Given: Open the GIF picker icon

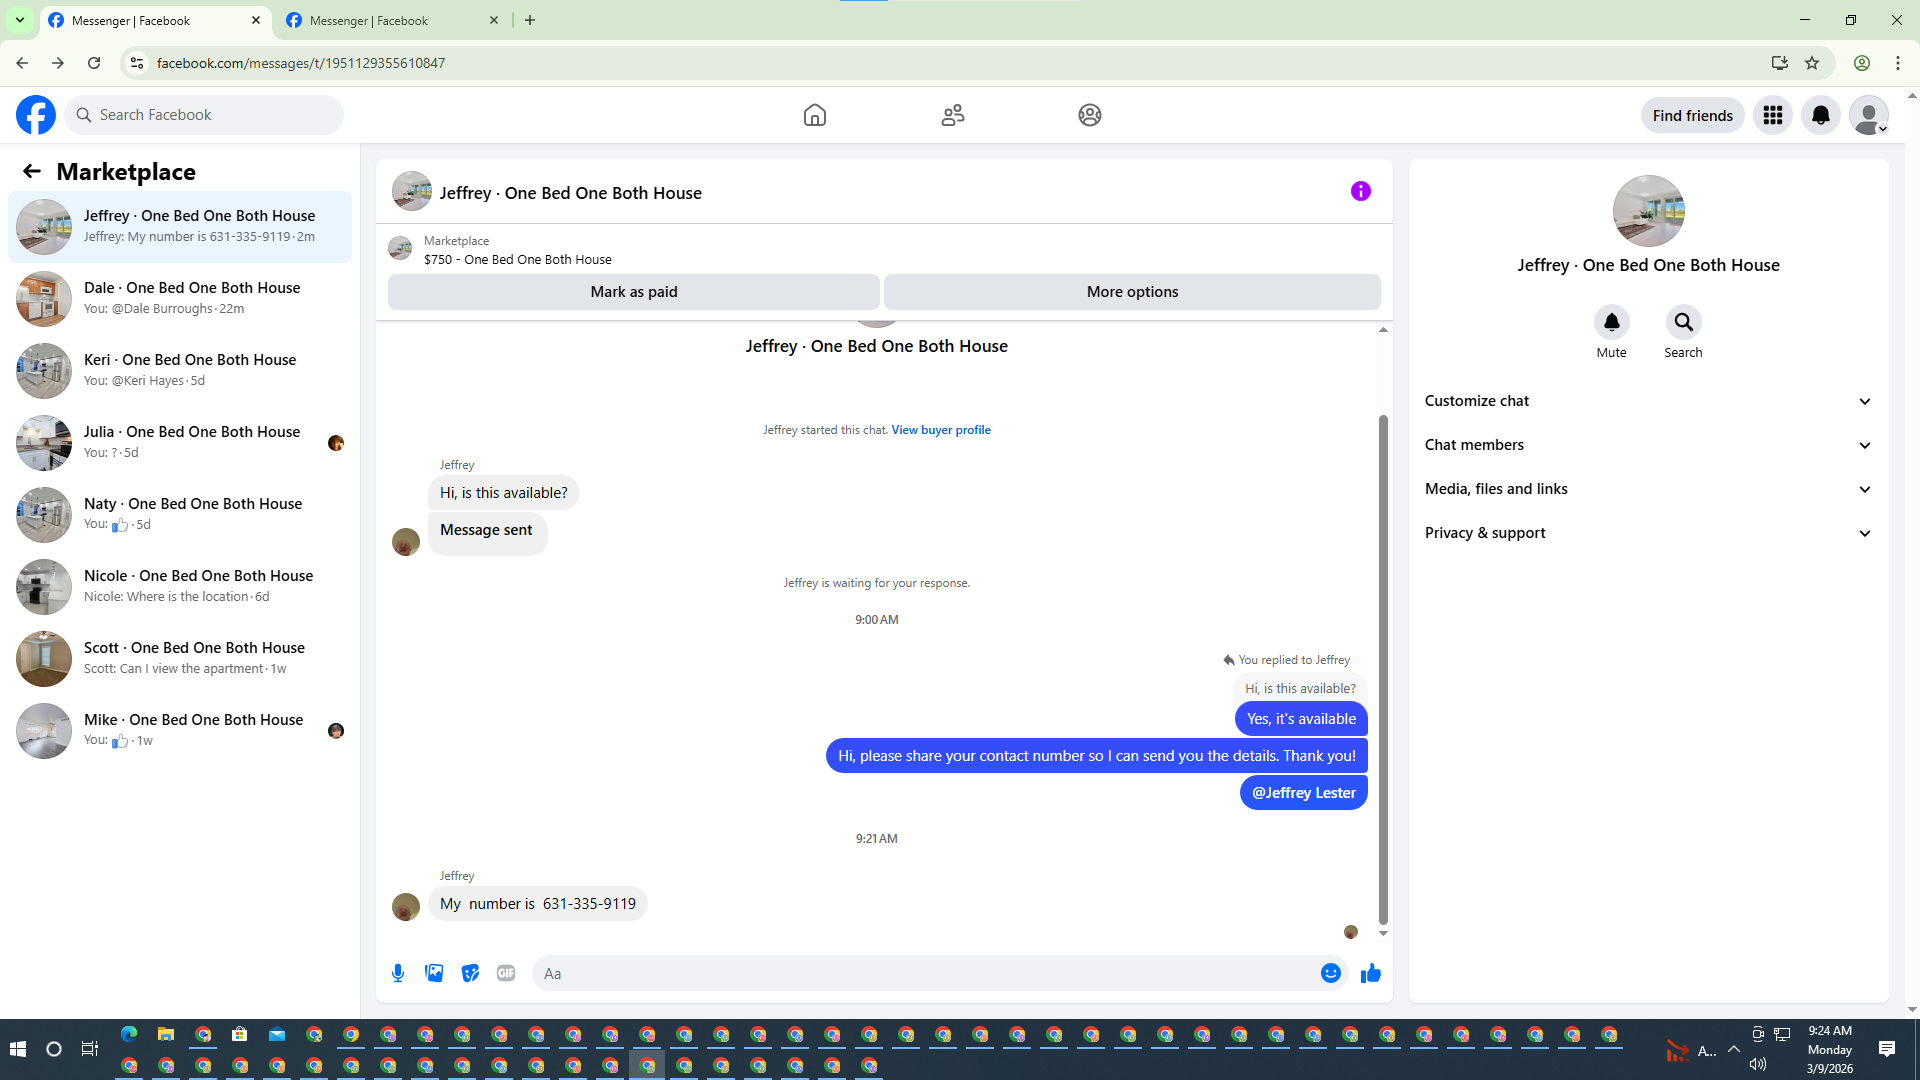Looking at the screenshot, I should [506, 973].
